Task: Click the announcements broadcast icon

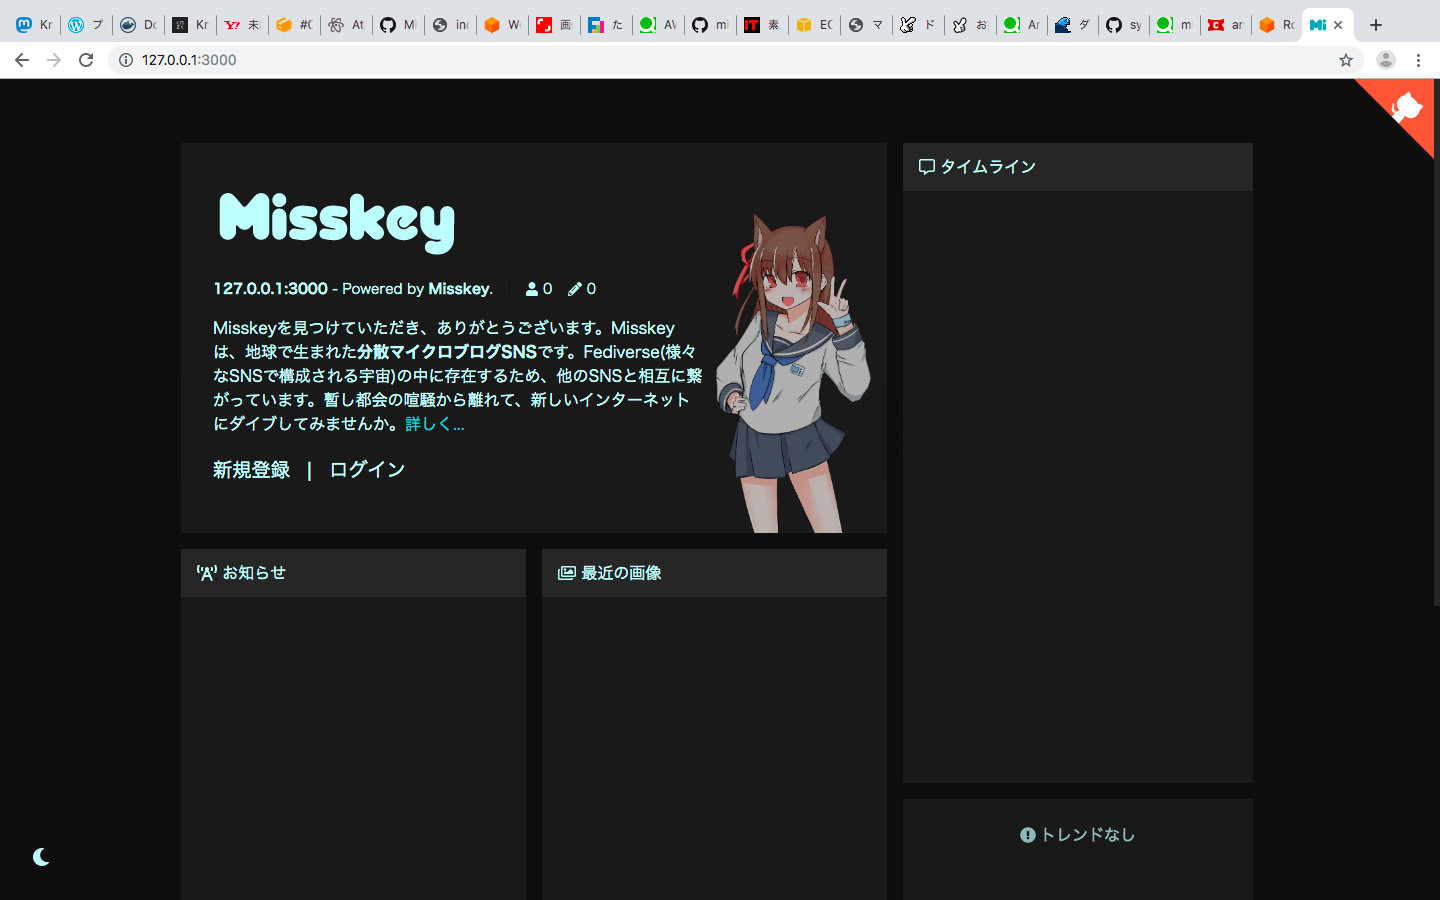Action: pos(206,573)
